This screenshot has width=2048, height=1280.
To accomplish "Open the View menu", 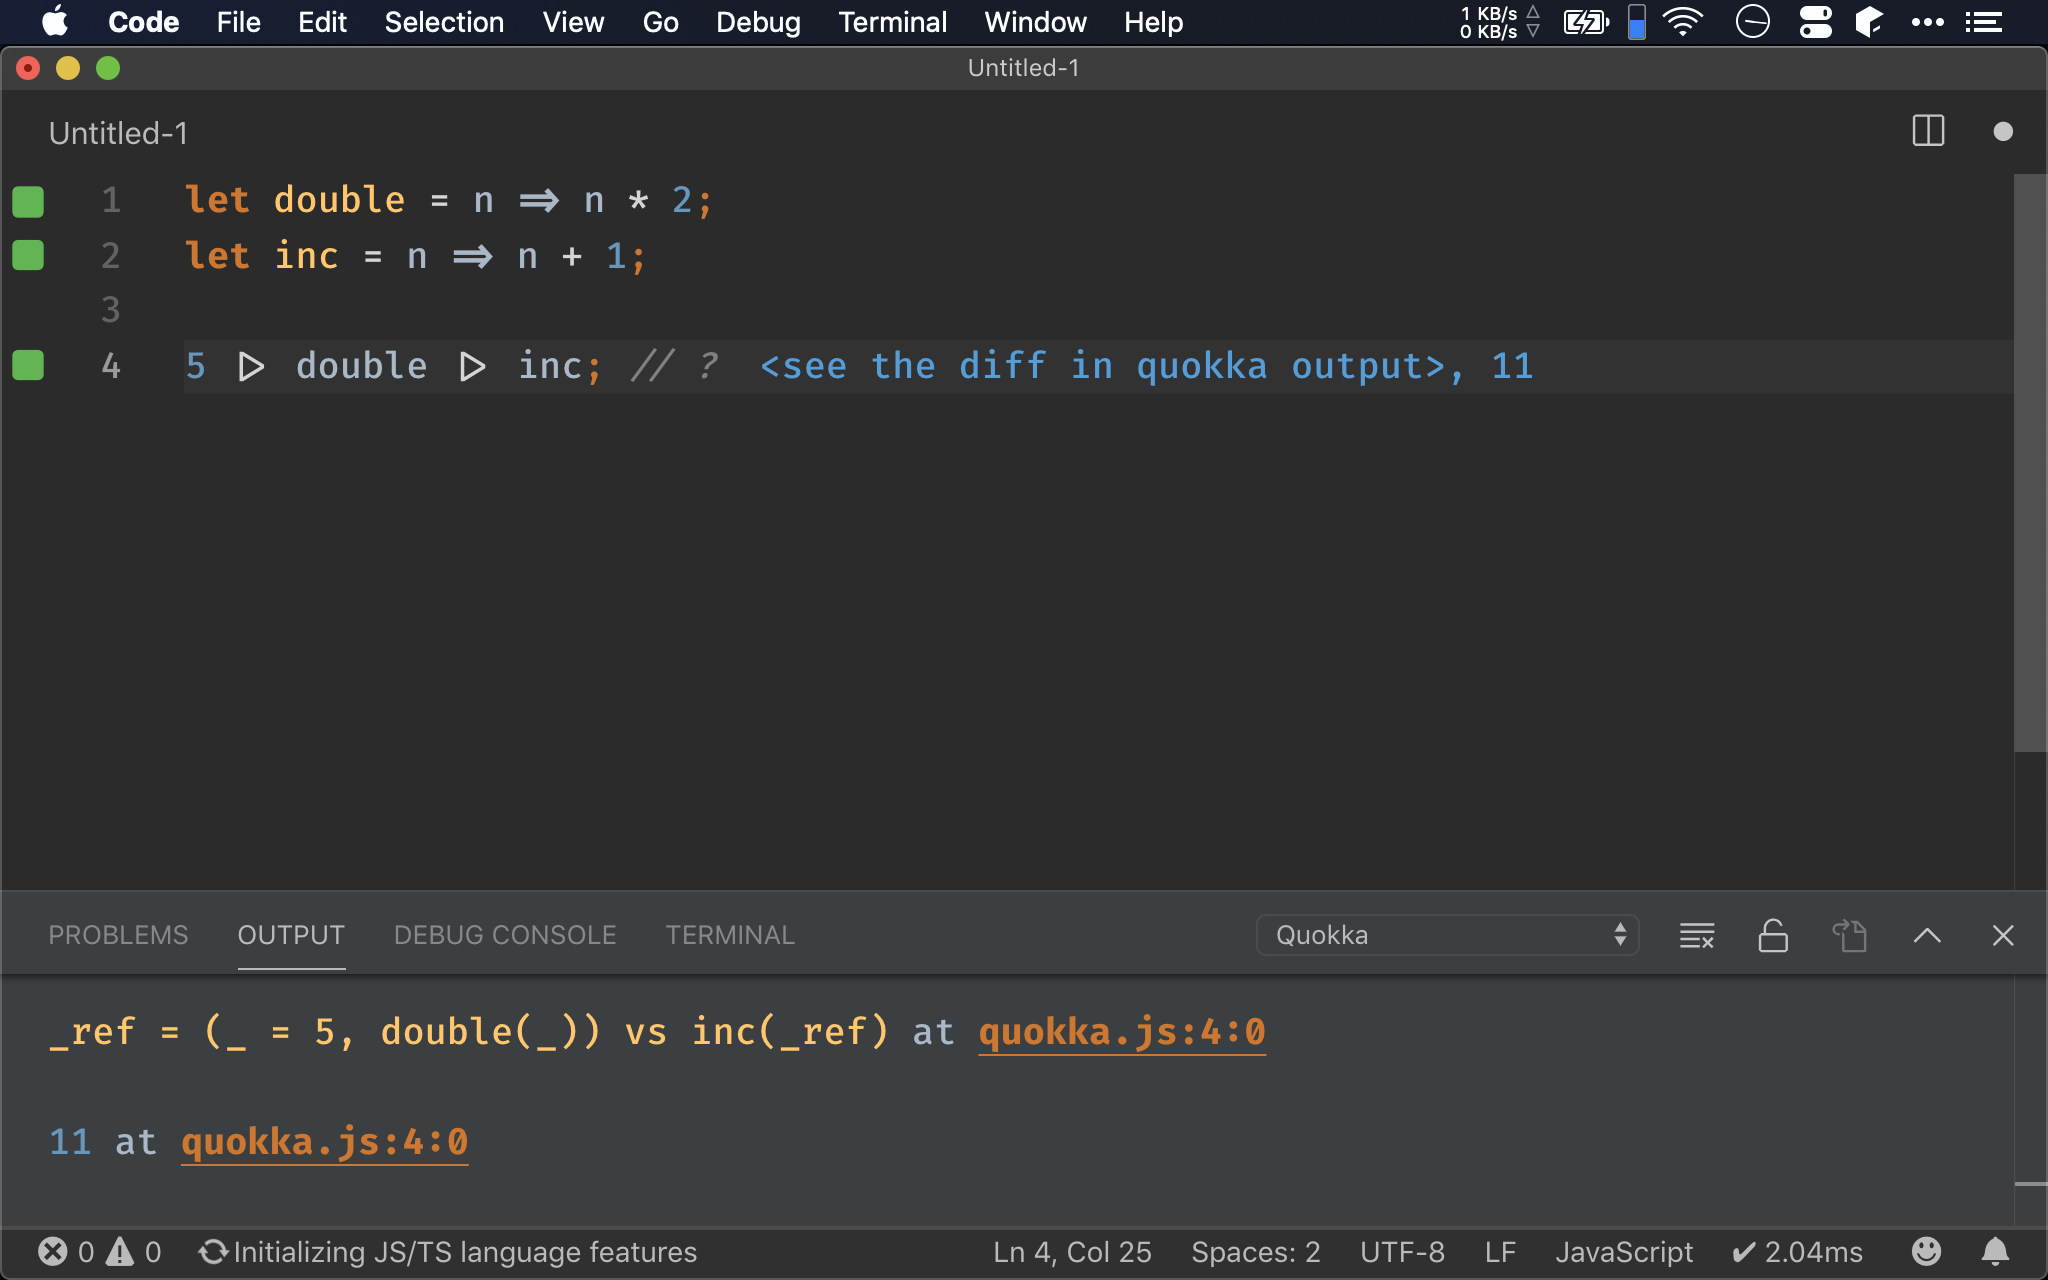I will pos(573,22).
